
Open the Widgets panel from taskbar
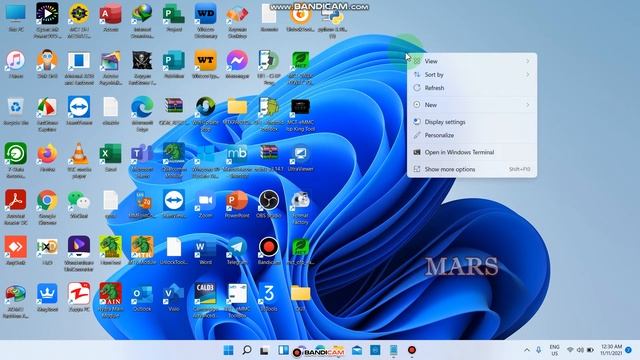point(283,350)
